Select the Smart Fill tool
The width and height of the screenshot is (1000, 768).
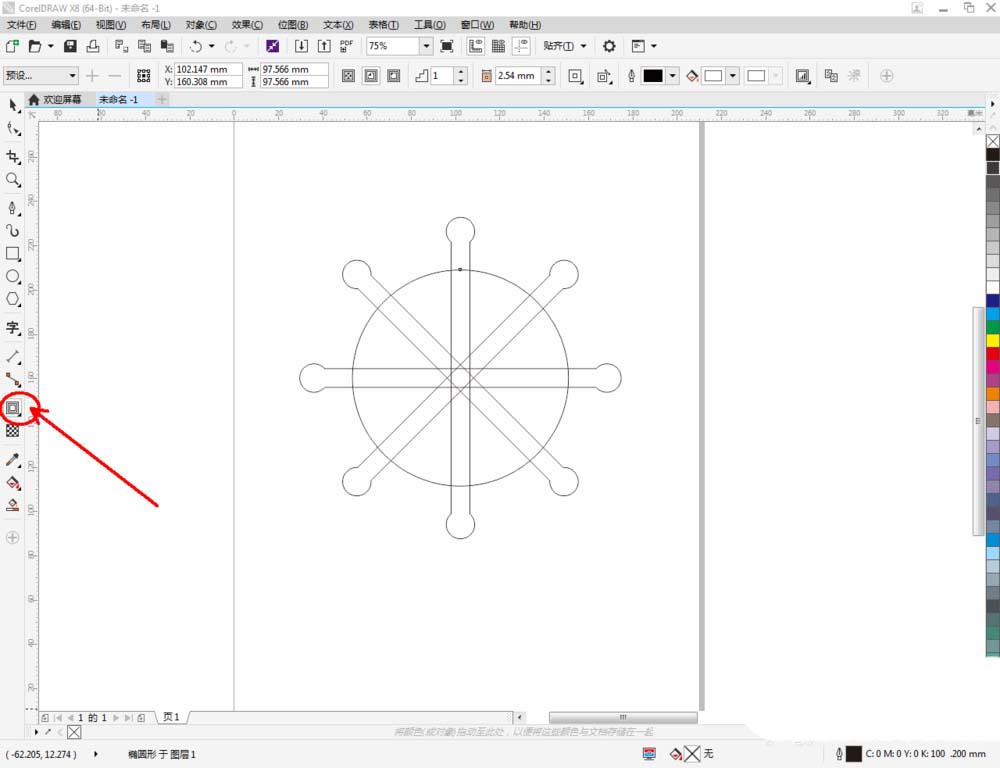tap(13, 506)
